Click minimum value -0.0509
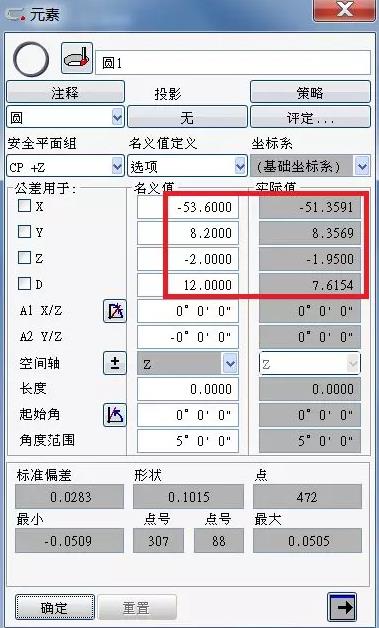 (69, 541)
